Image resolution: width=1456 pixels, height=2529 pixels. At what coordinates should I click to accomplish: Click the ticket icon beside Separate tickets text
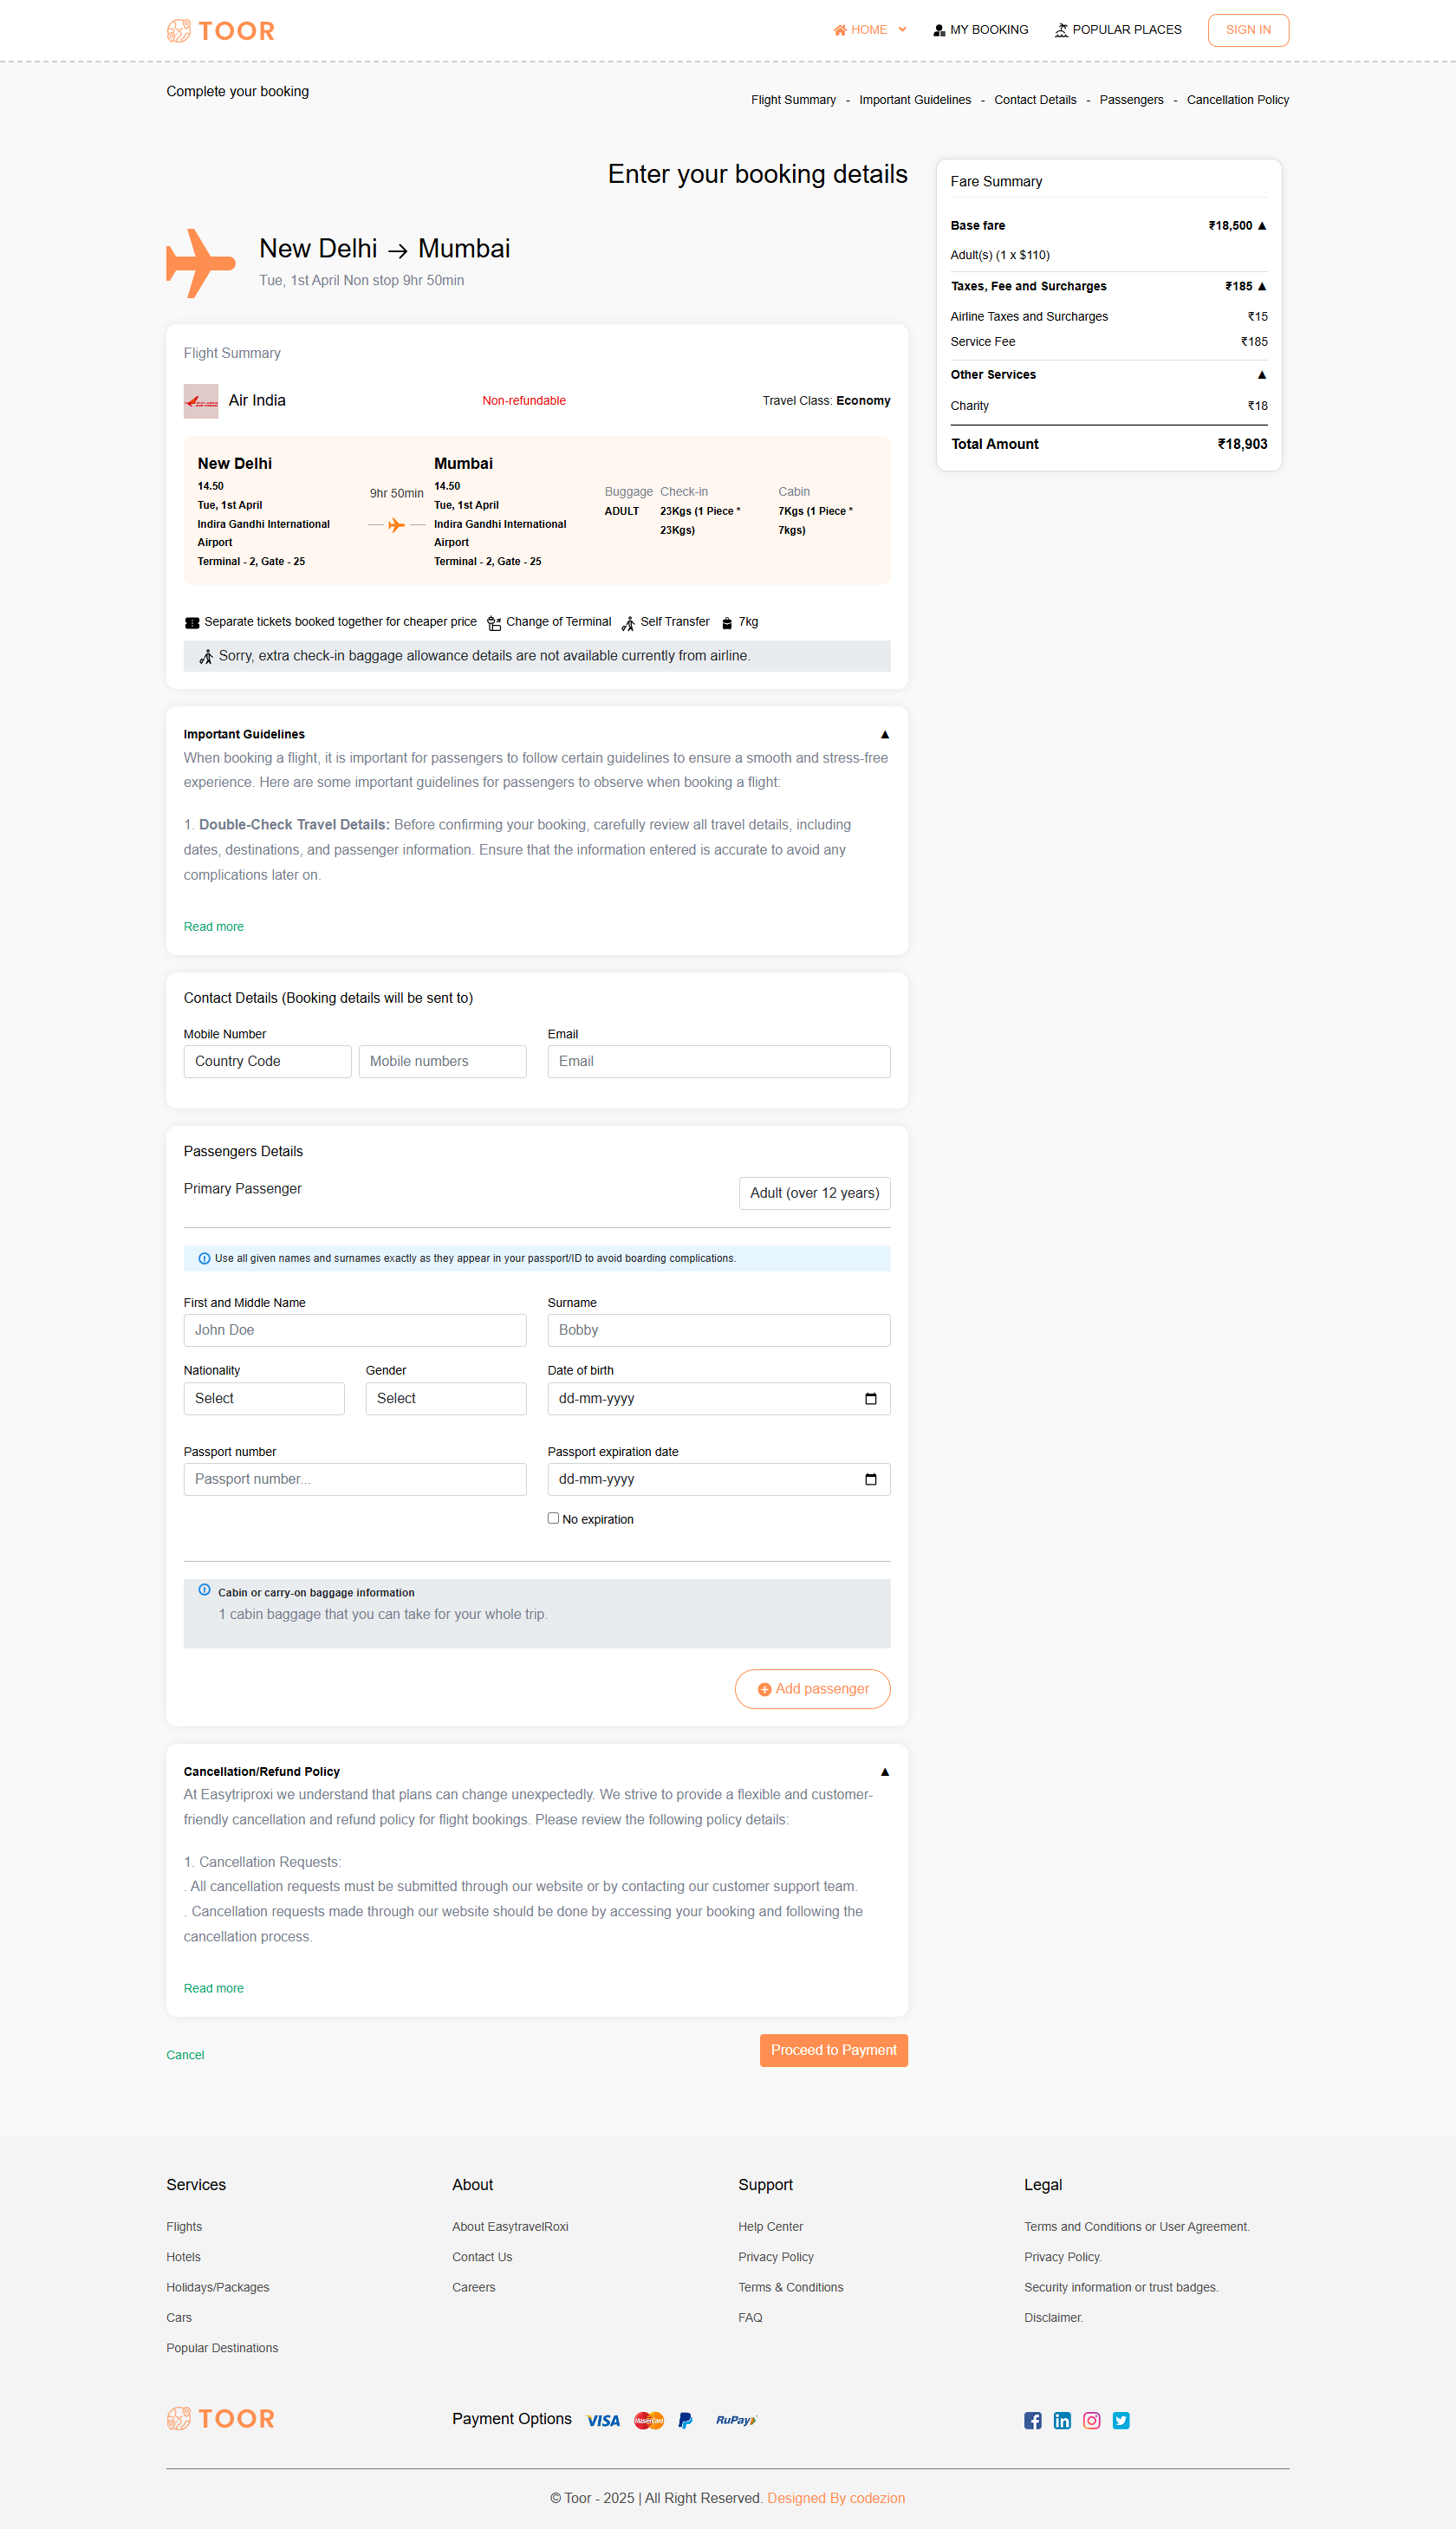(192, 623)
